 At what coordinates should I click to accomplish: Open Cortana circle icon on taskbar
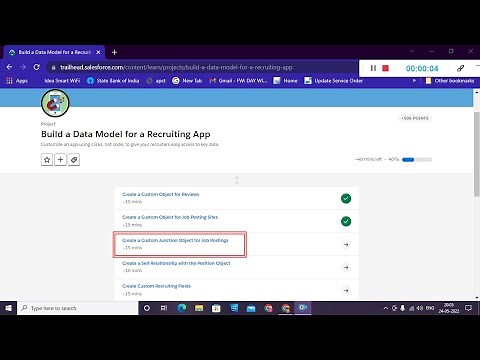click(147, 308)
